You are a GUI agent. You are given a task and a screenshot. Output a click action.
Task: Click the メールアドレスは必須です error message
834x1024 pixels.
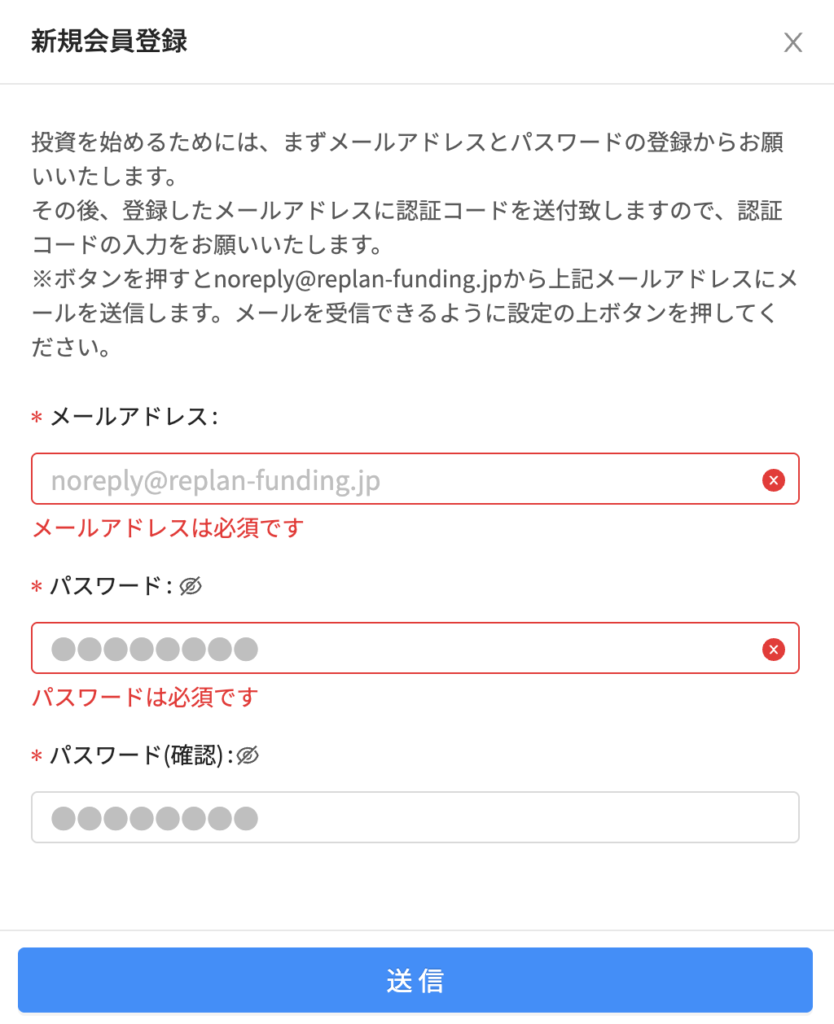point(167,528)
